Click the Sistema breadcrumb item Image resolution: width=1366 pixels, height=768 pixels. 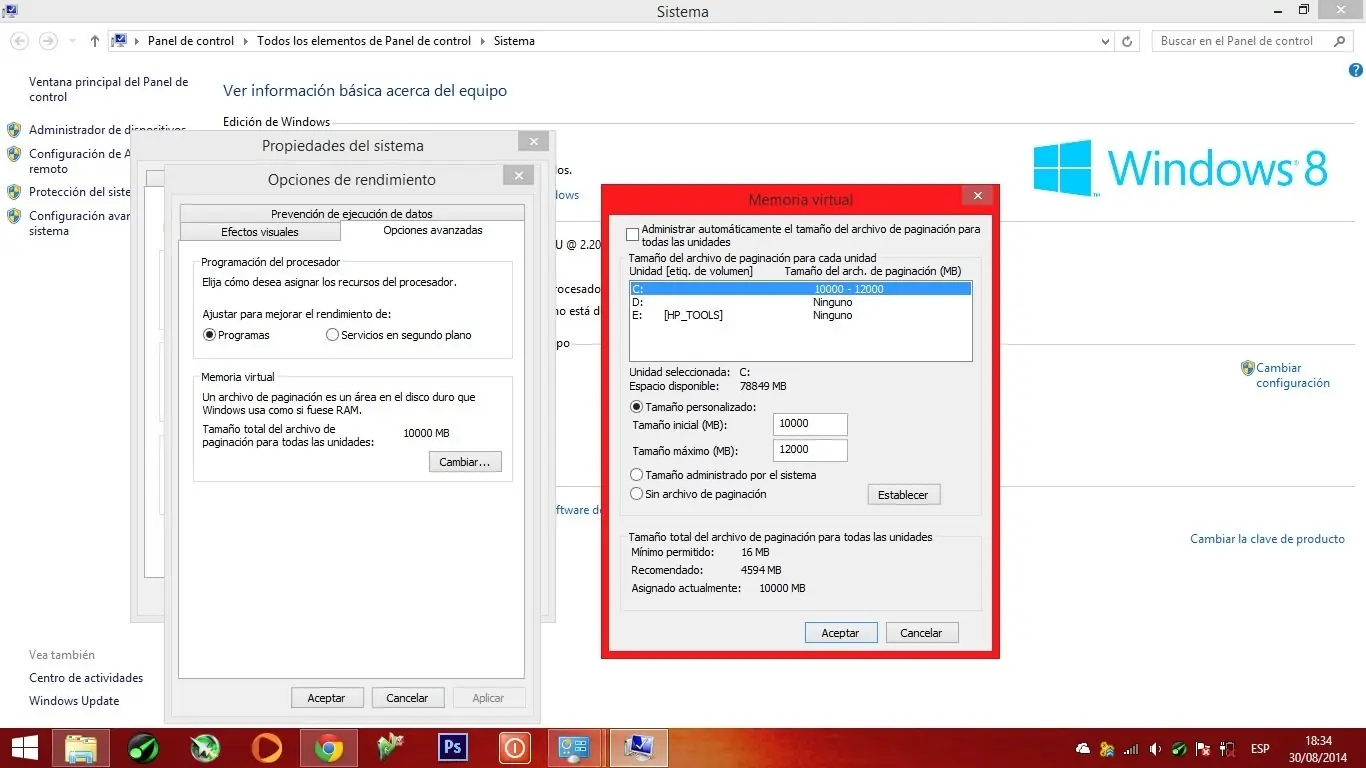[514, 41]
